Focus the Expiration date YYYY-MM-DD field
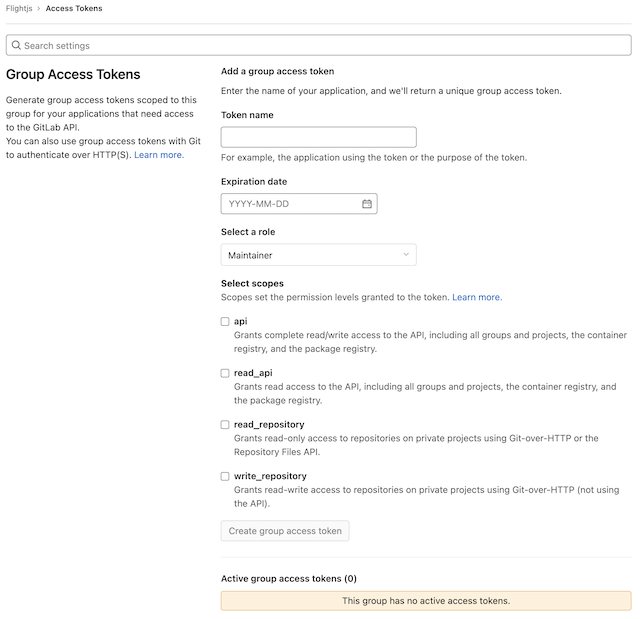This screenshot has height=619, width=640. 290,204
